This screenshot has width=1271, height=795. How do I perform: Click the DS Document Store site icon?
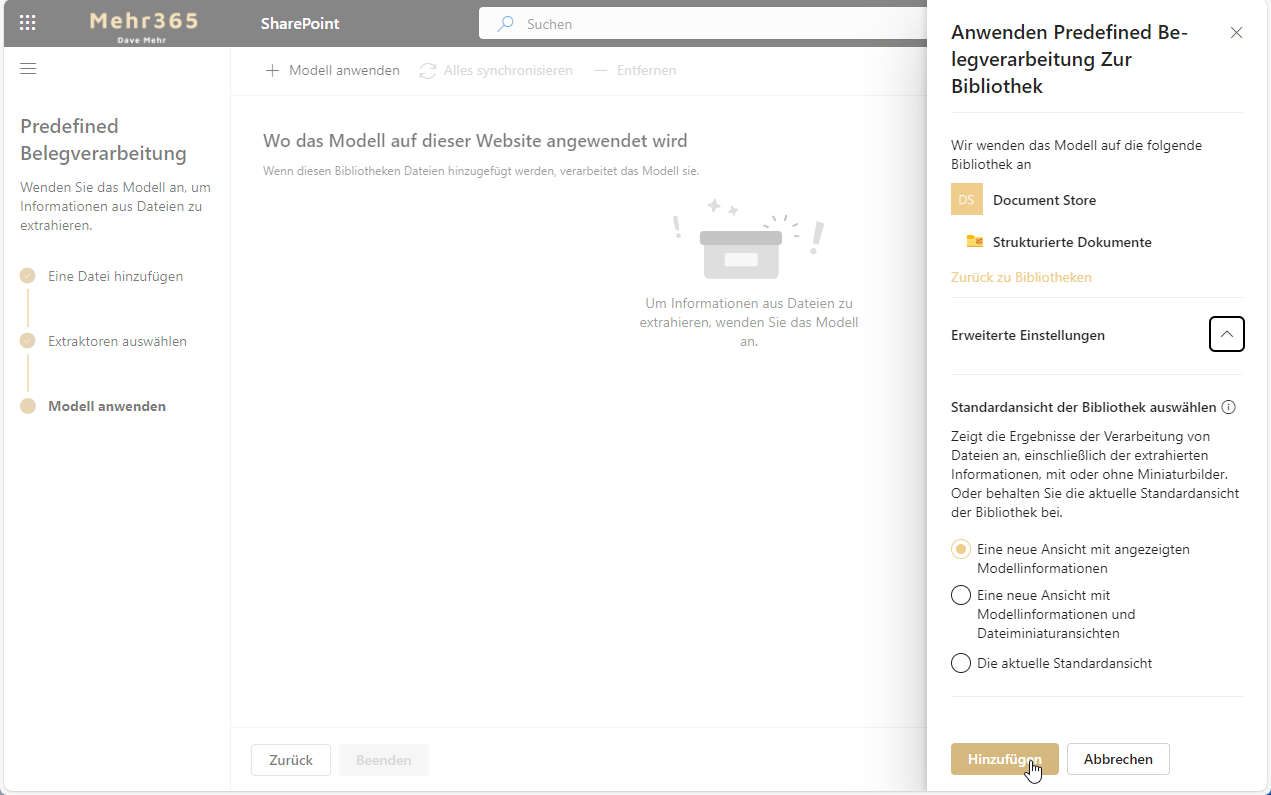966,200
